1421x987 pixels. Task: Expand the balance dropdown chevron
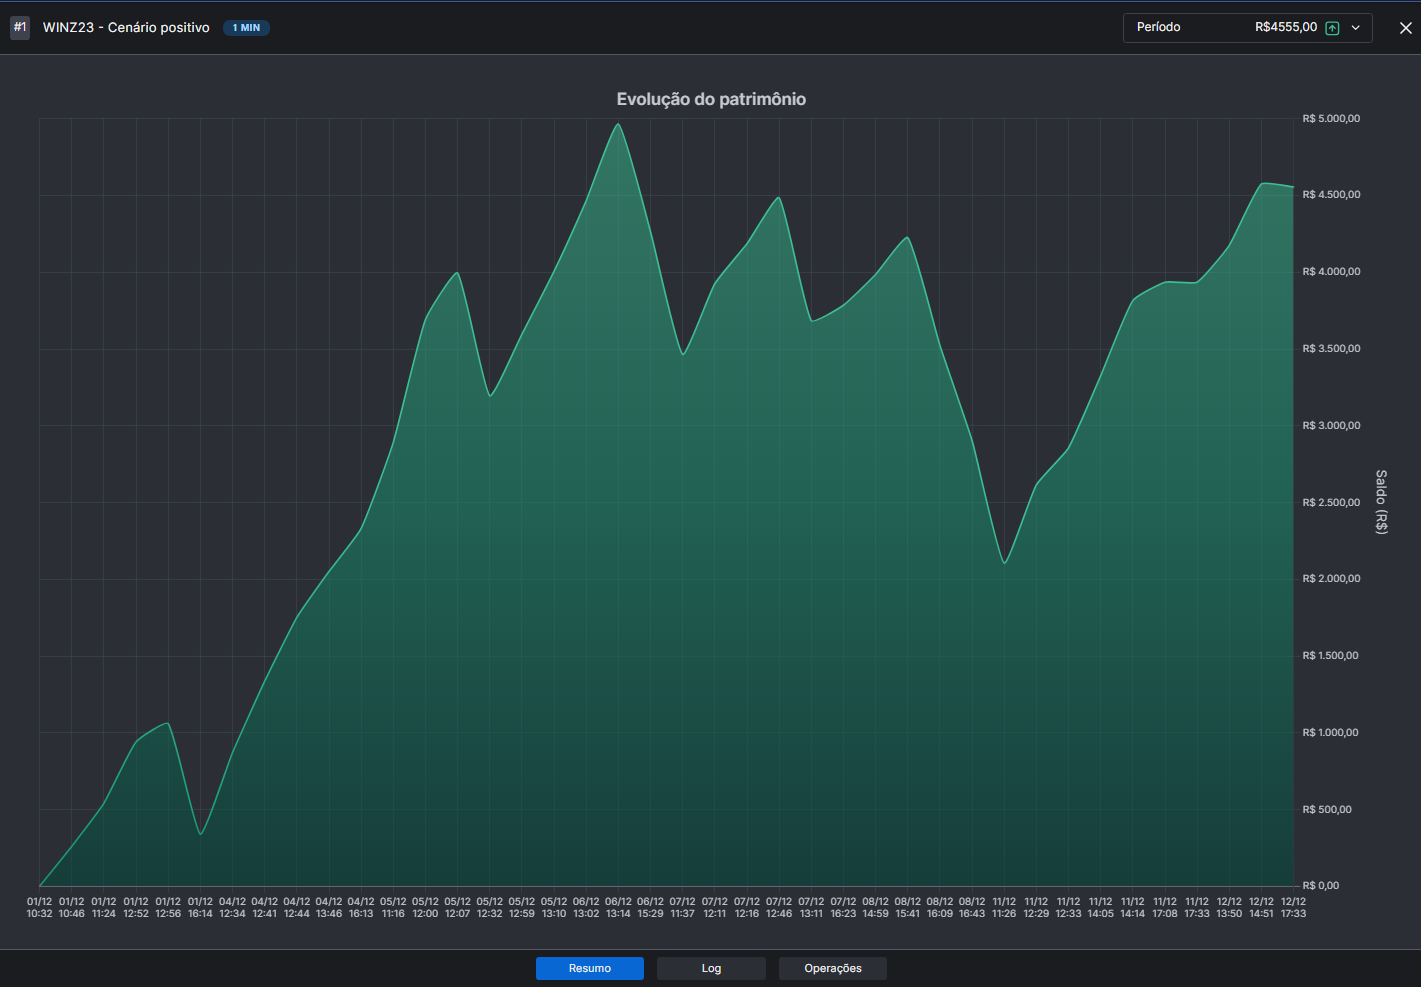point(1356,27)
